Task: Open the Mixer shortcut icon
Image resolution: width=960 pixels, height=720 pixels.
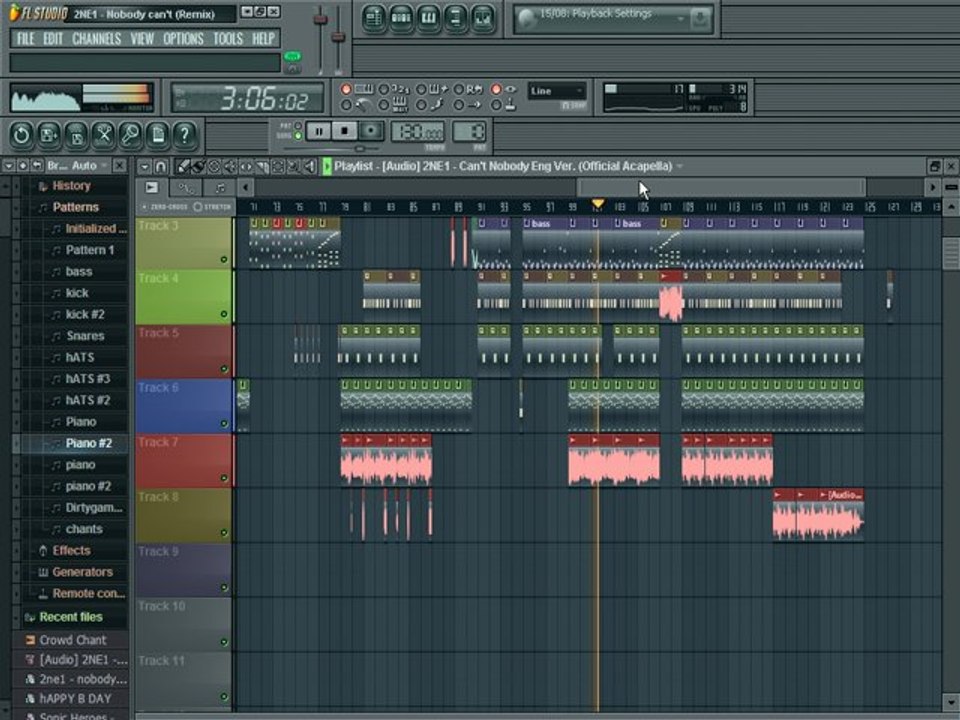Action: point(482,19)
